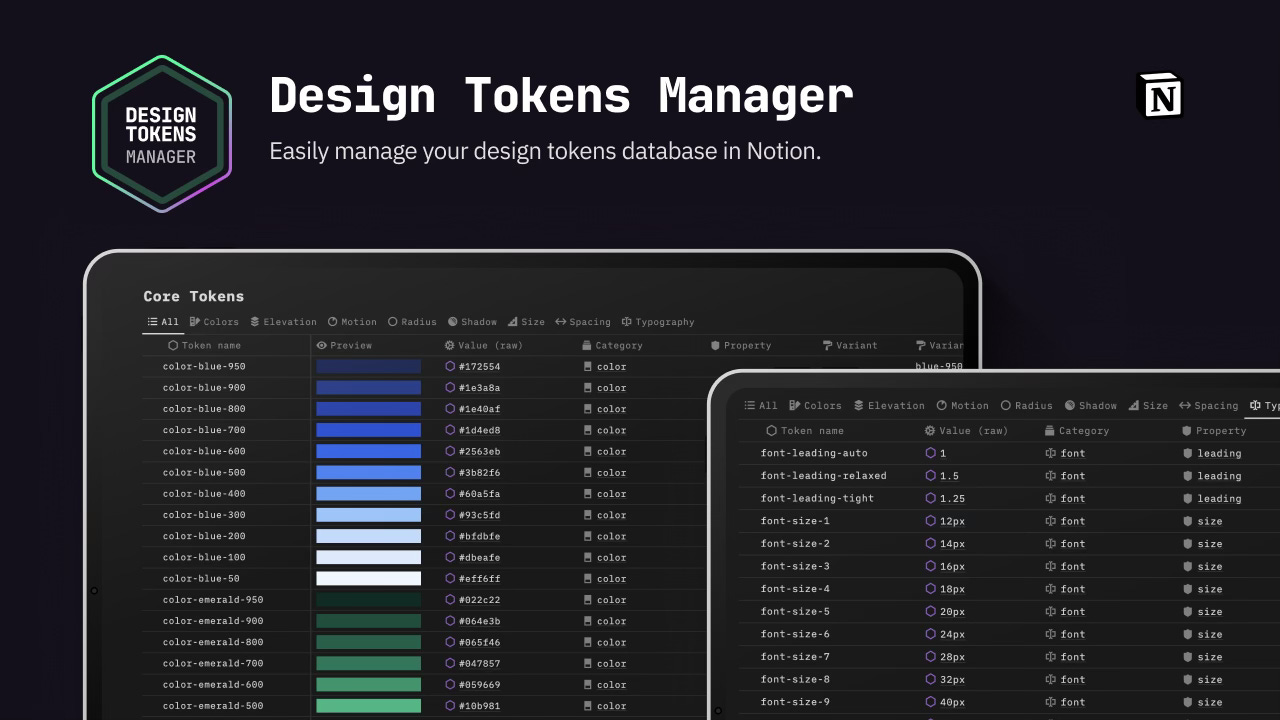This screenshot has width=1280, height=720.
Task: Select the Spacing tab in Core Tokens
Action: click(583, 322)
